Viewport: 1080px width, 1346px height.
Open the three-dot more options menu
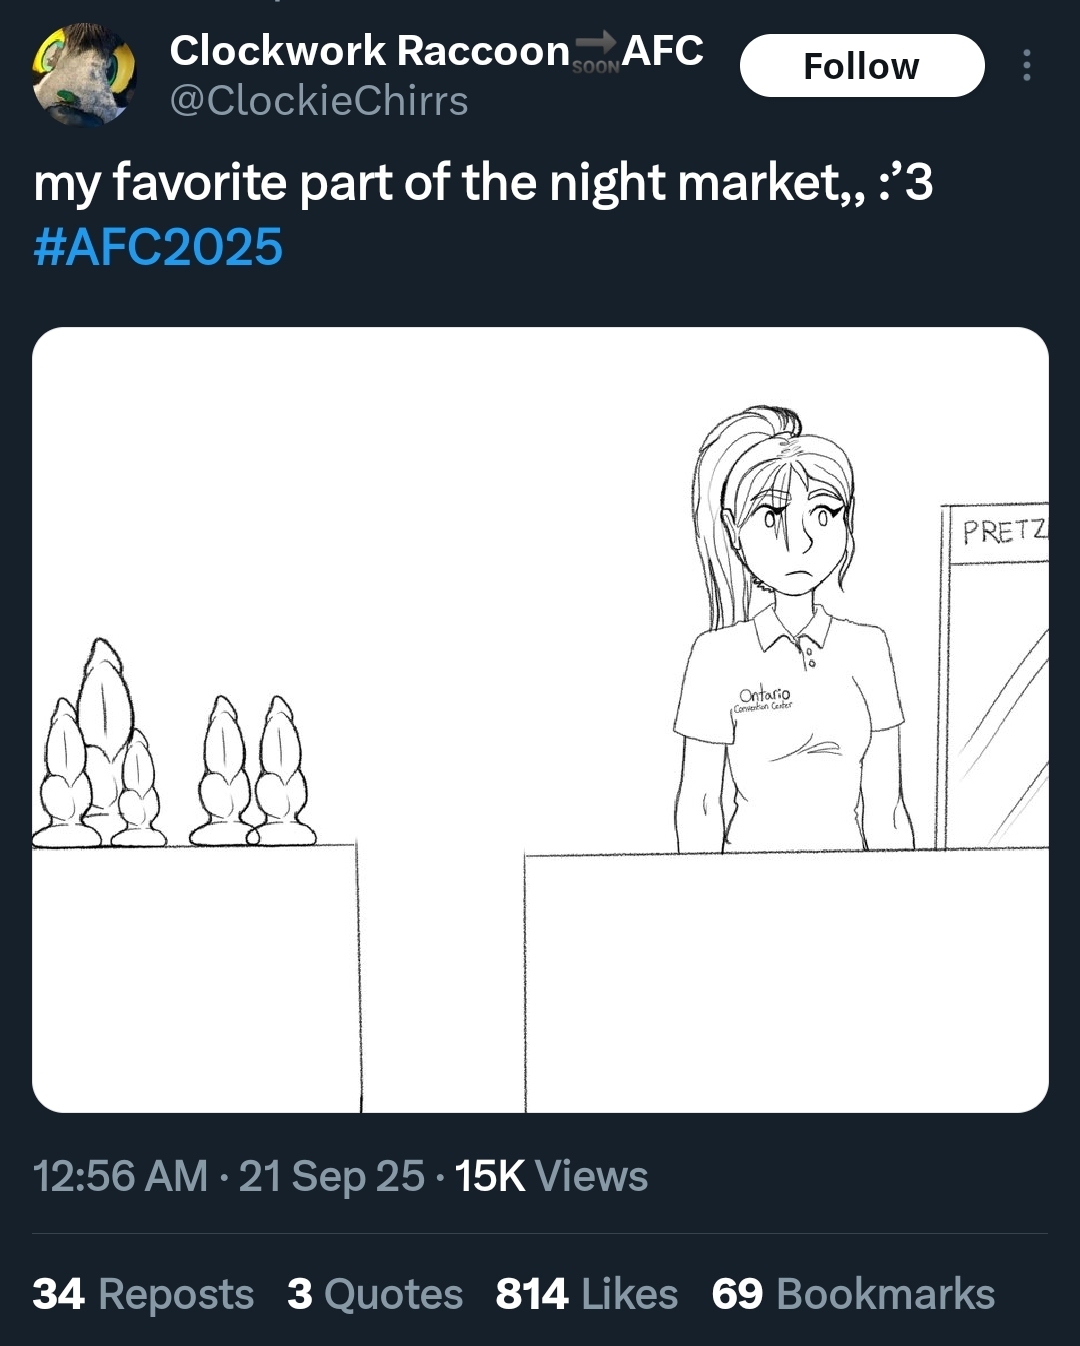1026,66
